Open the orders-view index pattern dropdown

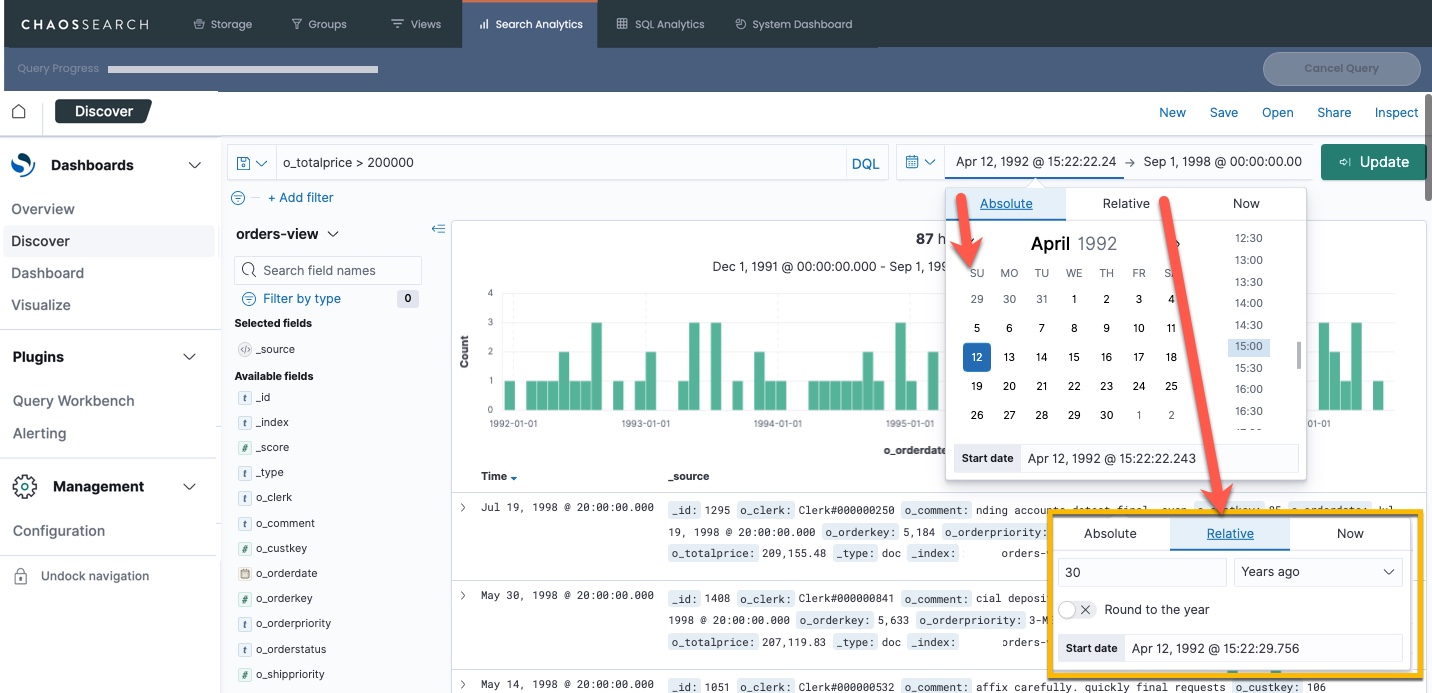[288, 234]
